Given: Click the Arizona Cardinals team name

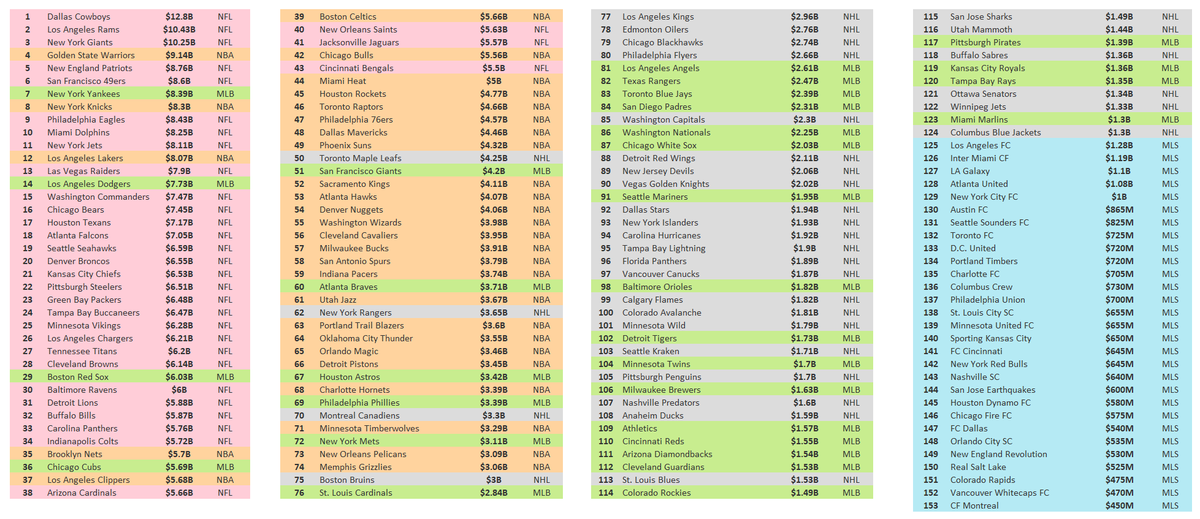Looking at the screenshot, I should coord(83,492).
